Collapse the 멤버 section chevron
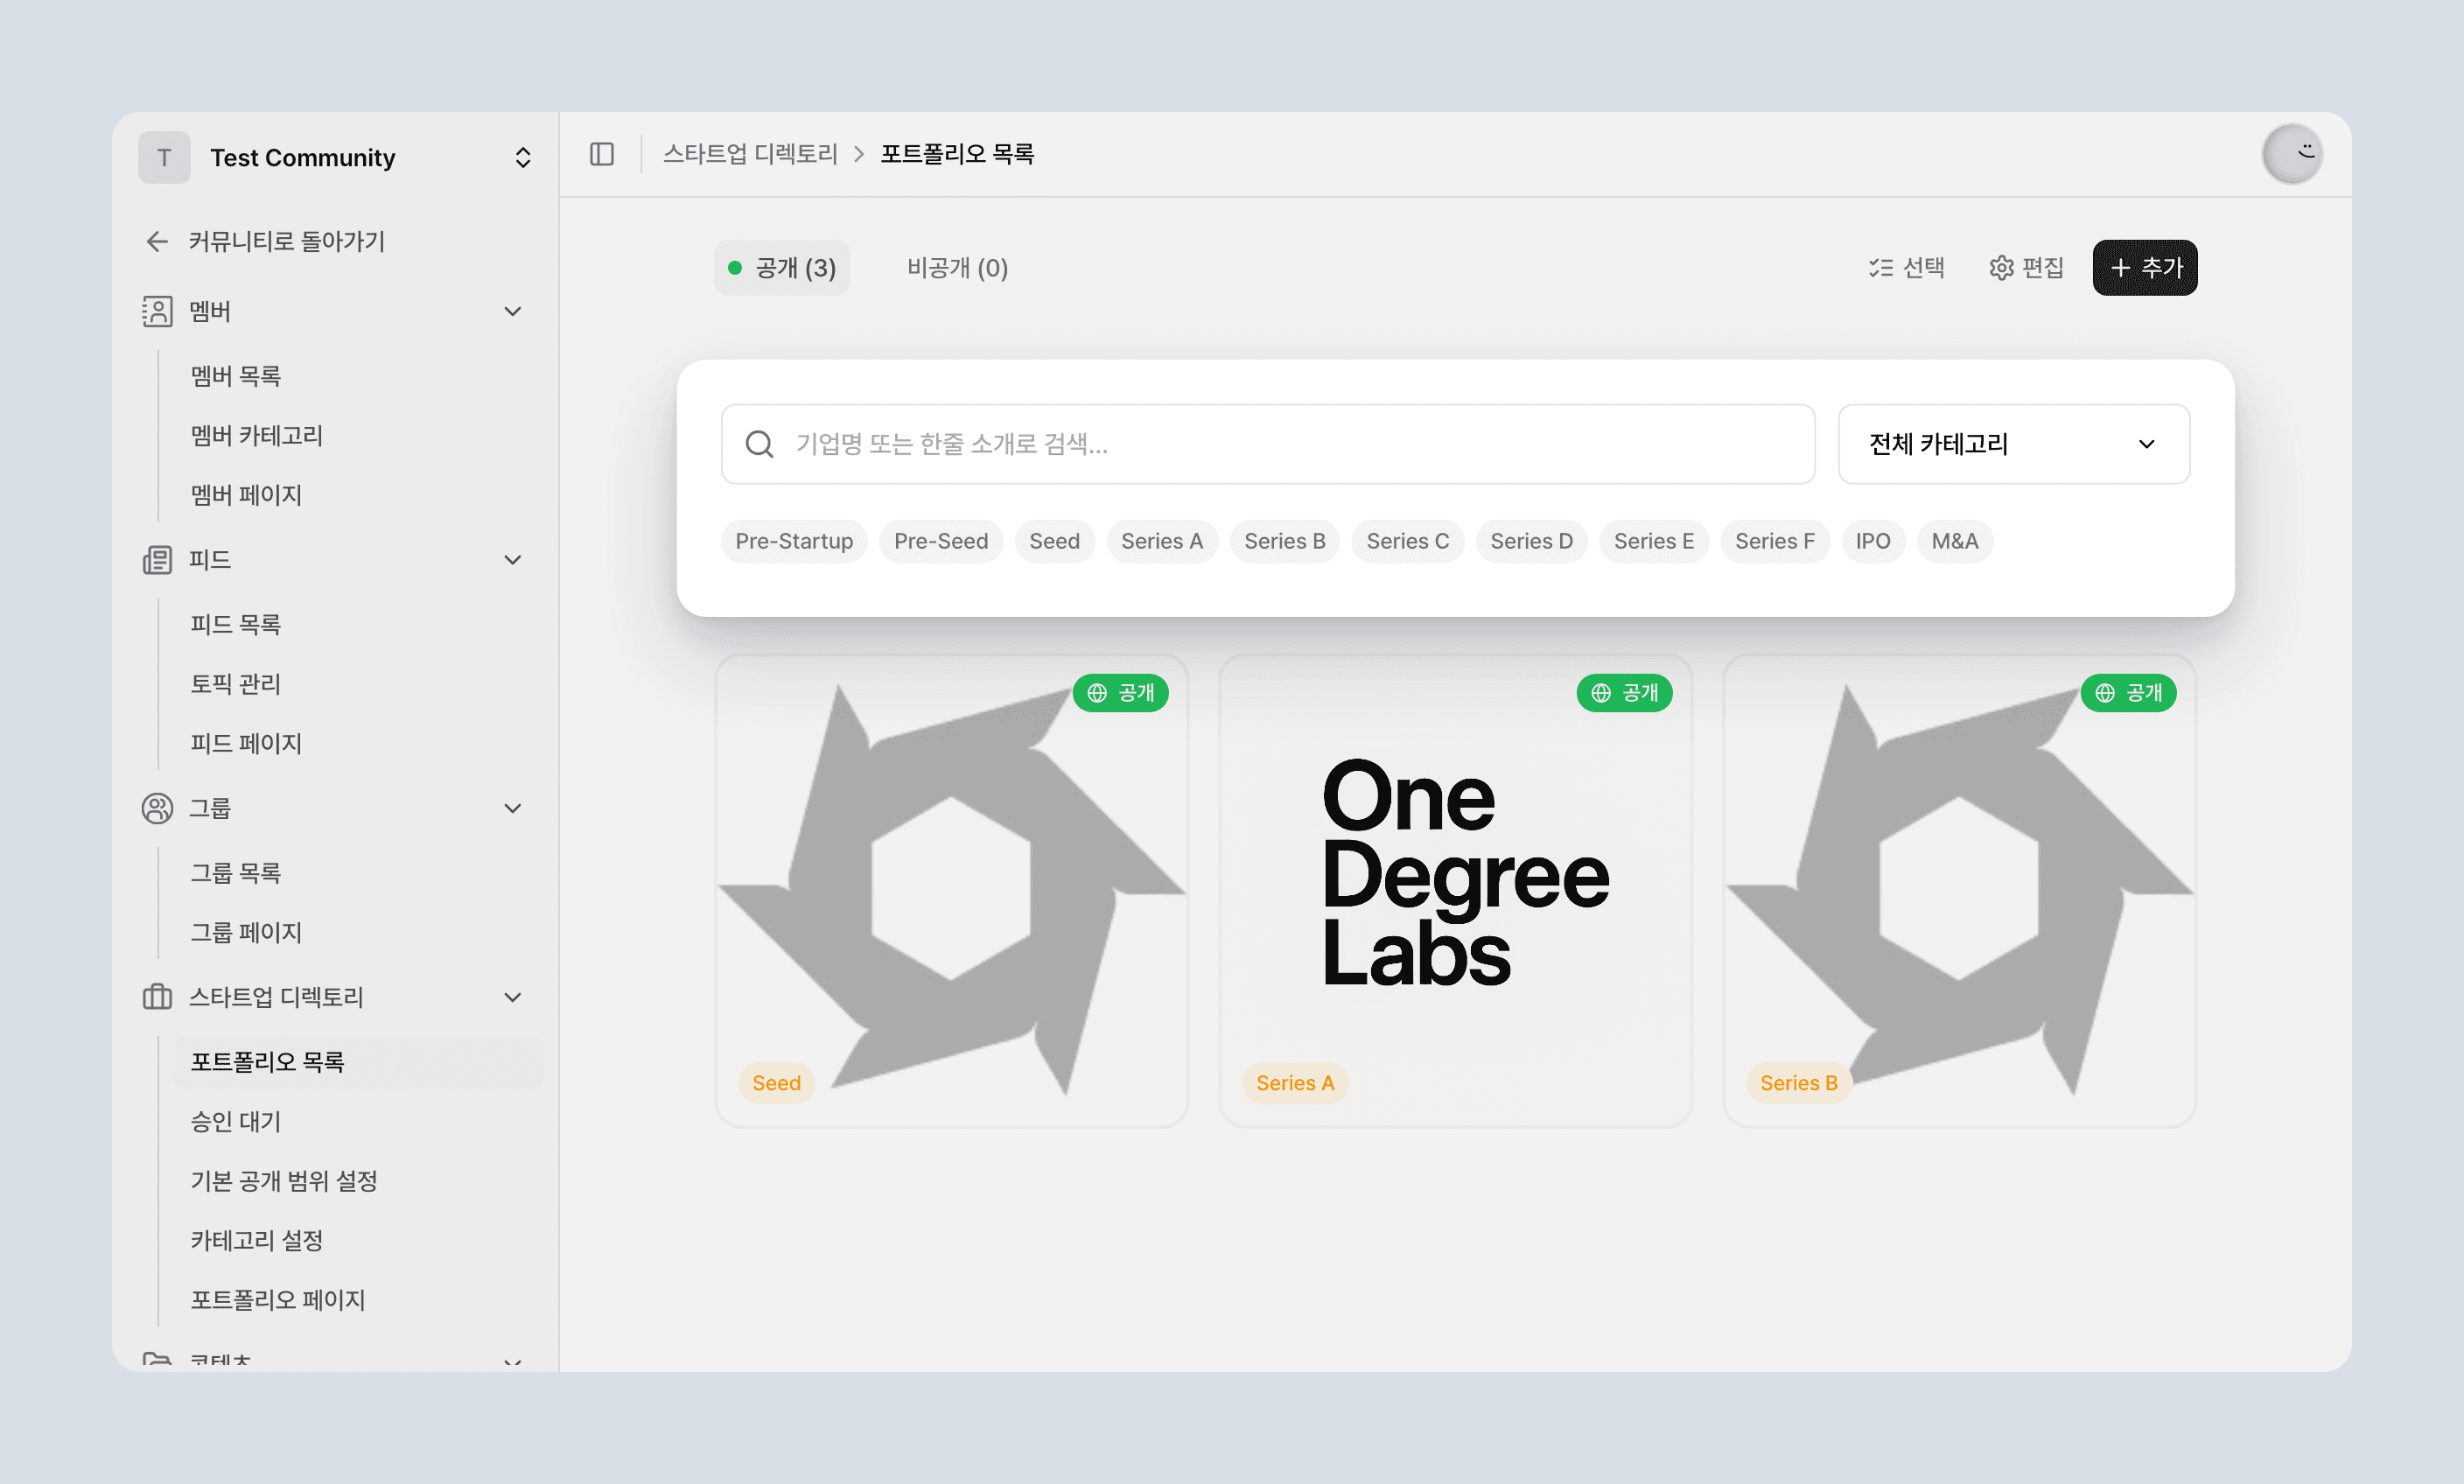 [513, 311]
